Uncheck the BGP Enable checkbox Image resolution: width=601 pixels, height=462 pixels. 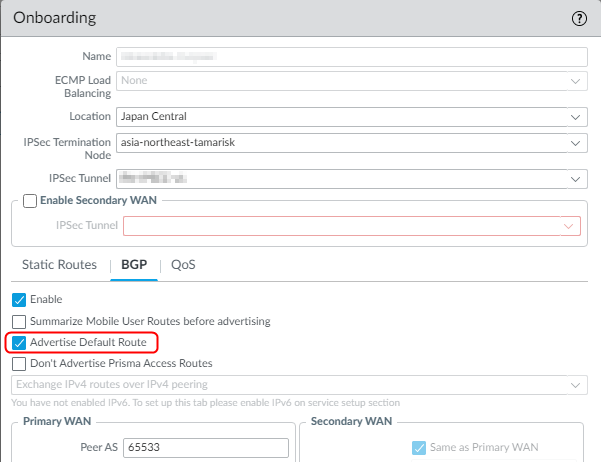(19, 299)
